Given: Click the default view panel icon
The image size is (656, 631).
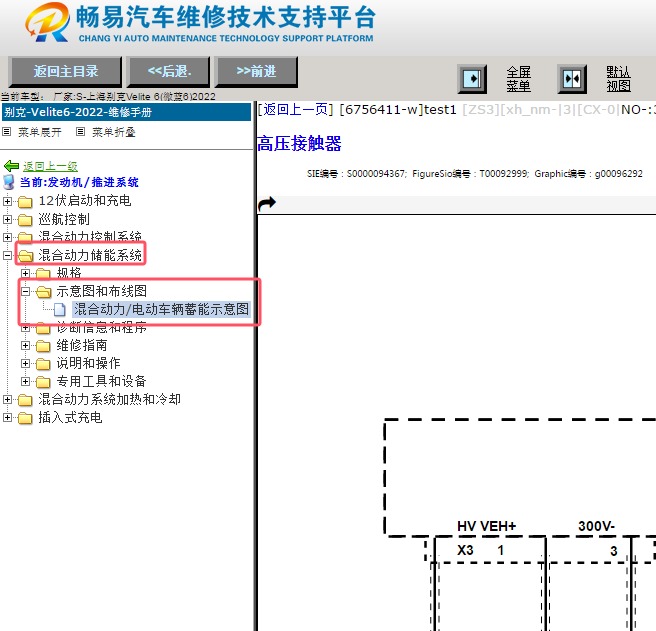Looking at the screenshot, I should click(572, 79).
